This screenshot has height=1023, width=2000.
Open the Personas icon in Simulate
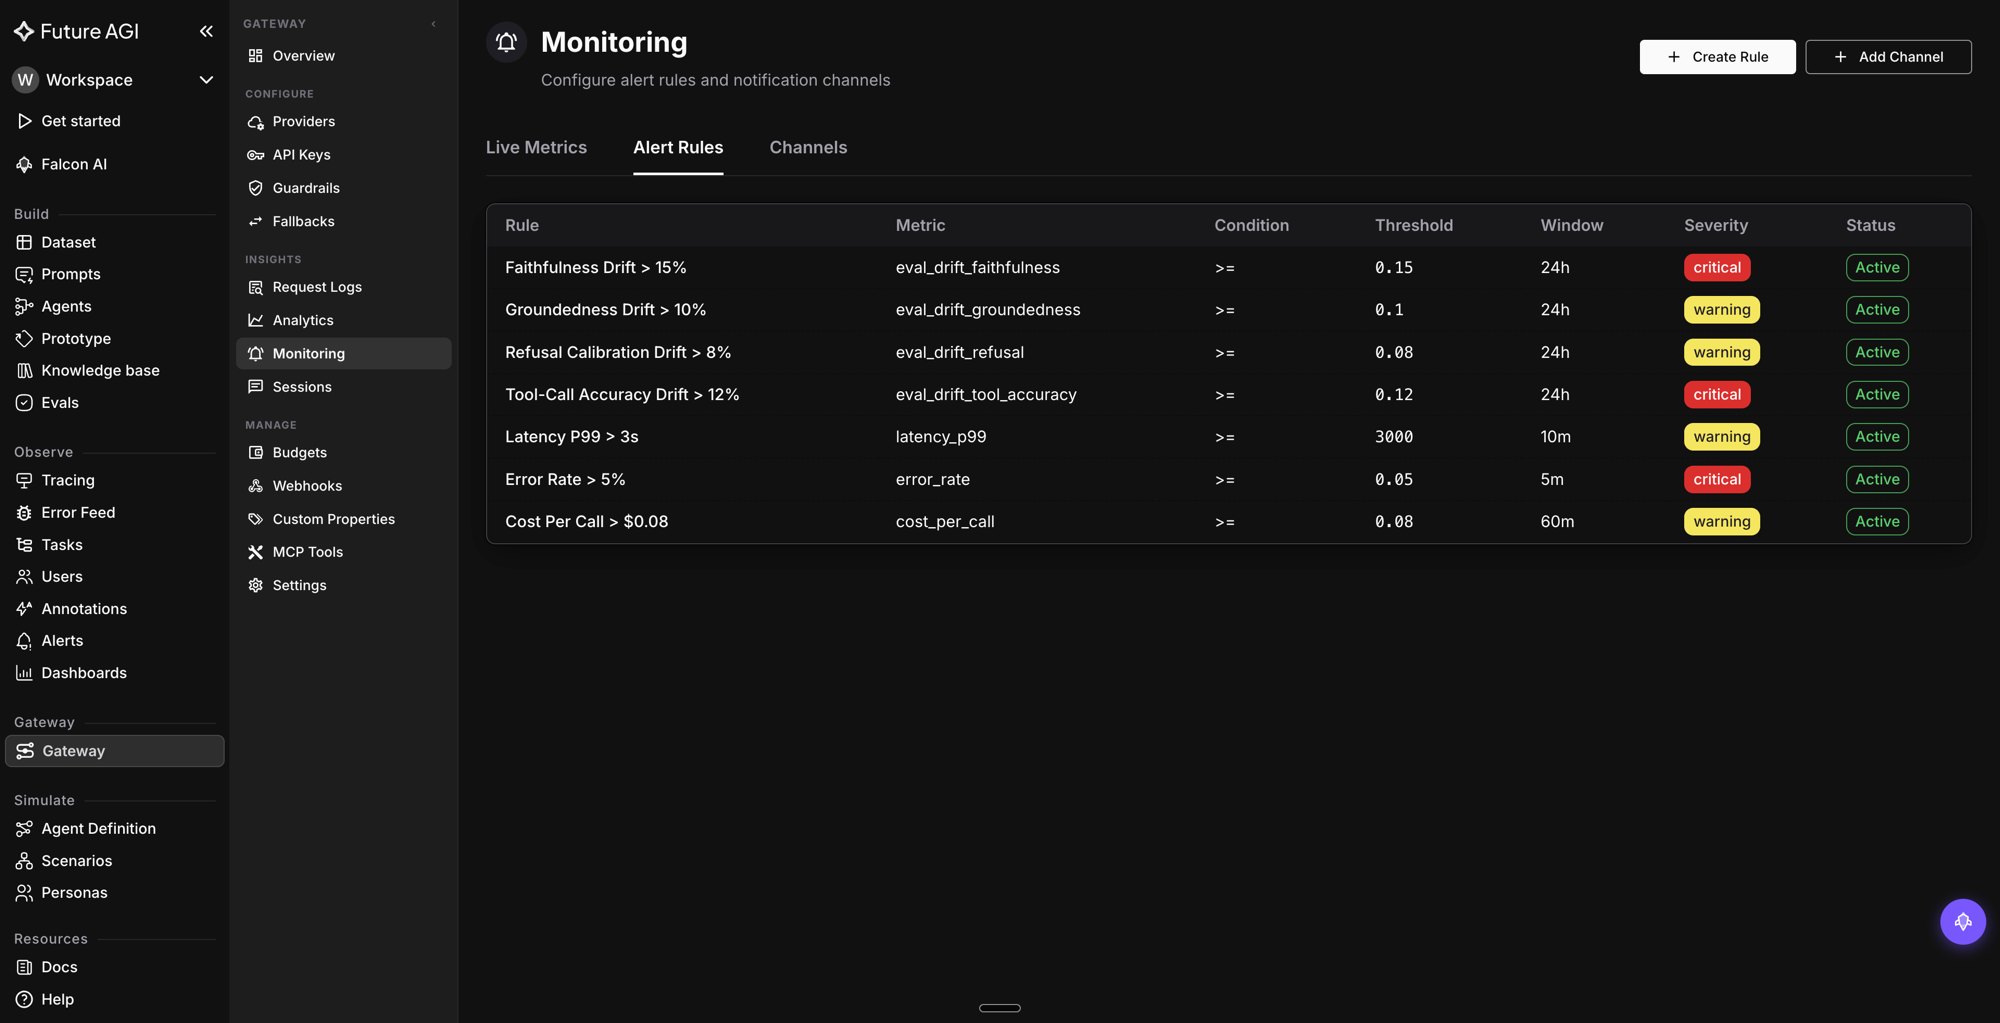24,892
